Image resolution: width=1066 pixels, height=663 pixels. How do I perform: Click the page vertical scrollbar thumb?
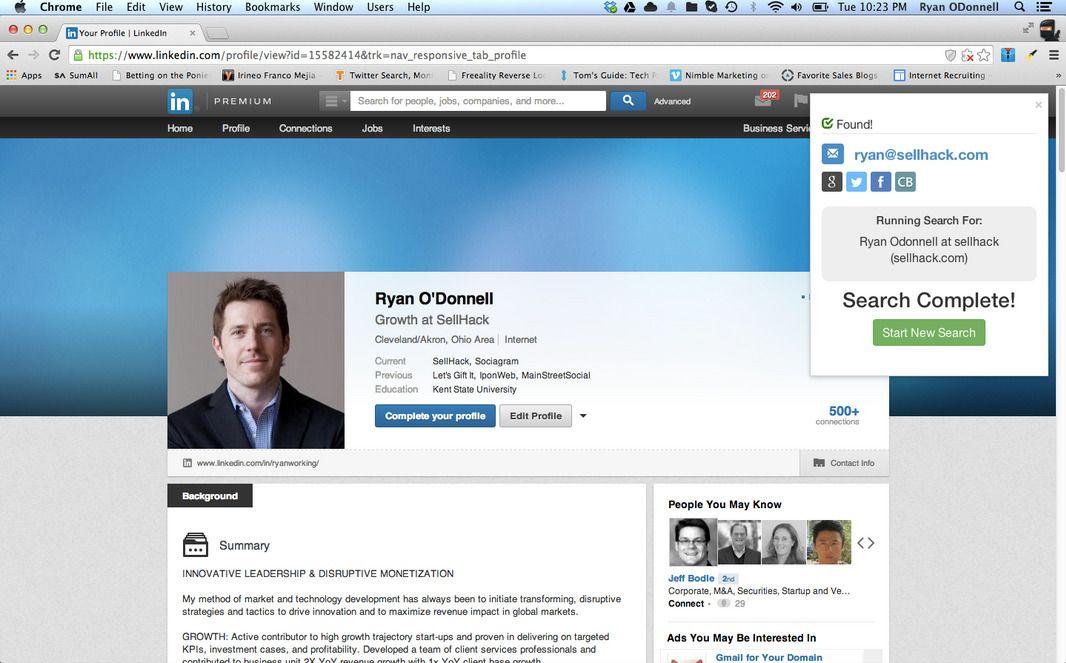(1061, 129)
